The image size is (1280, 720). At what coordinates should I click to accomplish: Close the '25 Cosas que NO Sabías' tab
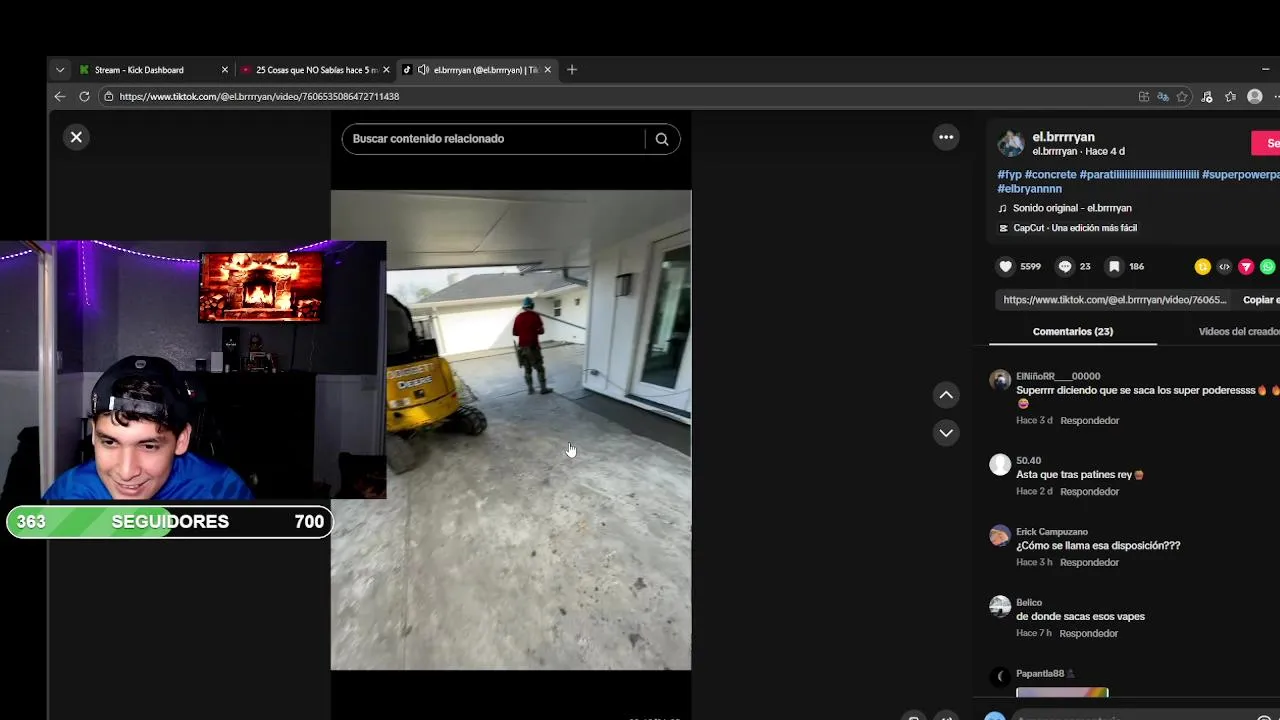386,70
